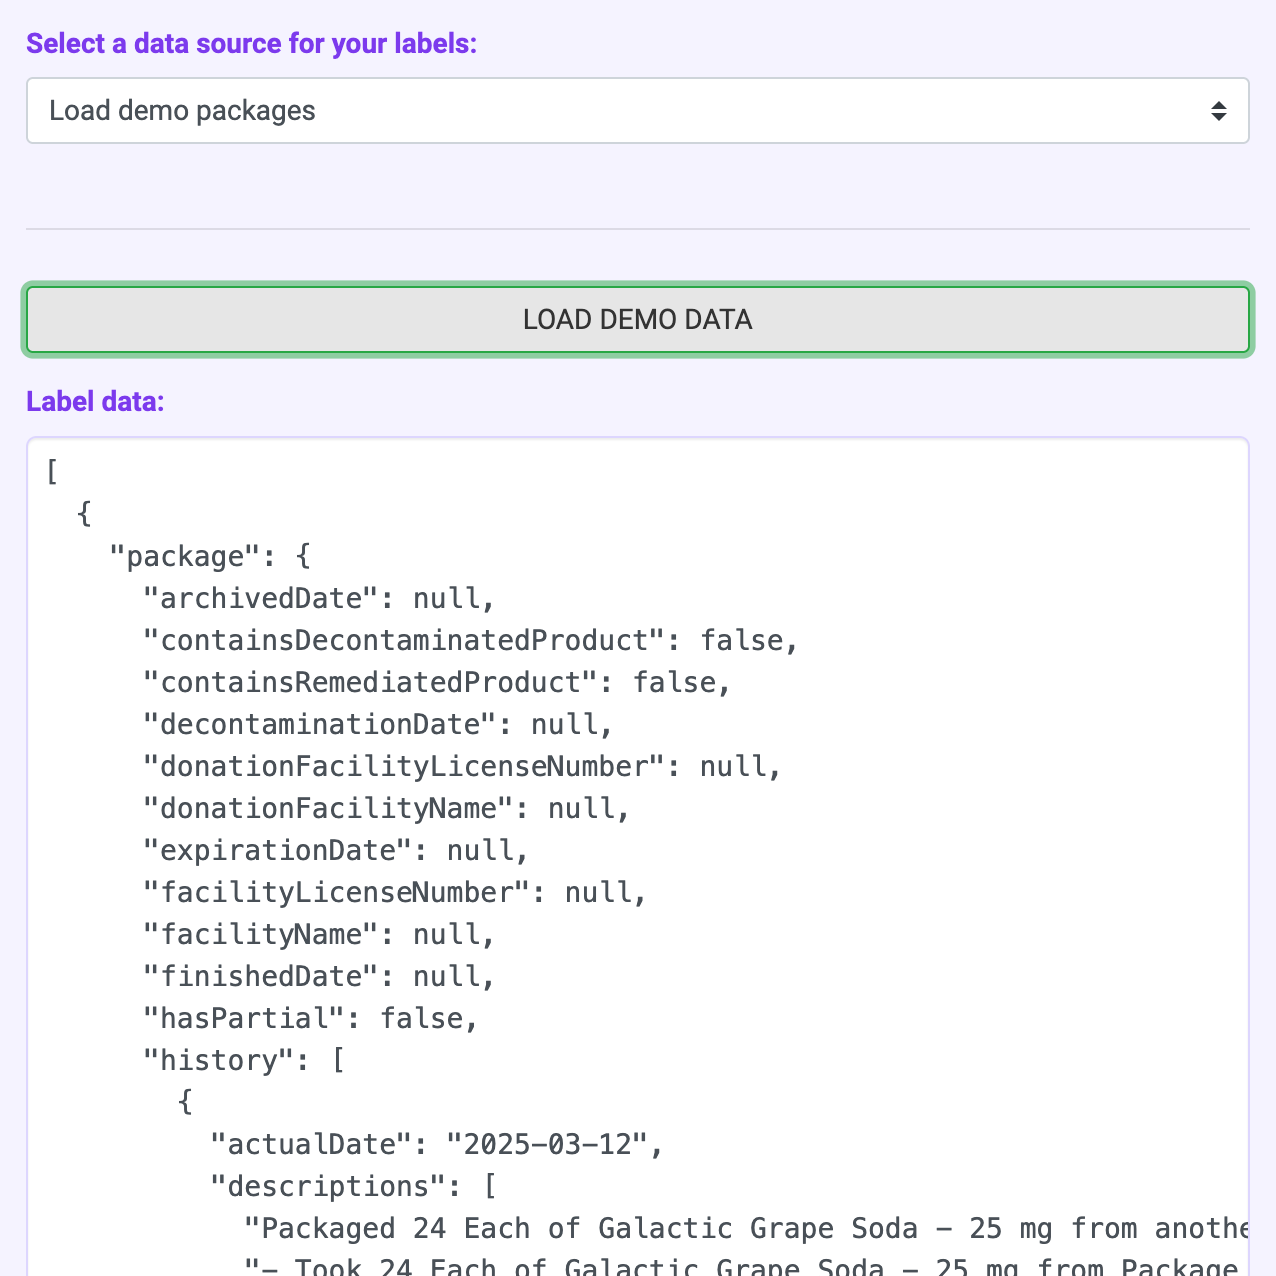Click the up-down arrow icon of the dropdown

coord(1218,111)
